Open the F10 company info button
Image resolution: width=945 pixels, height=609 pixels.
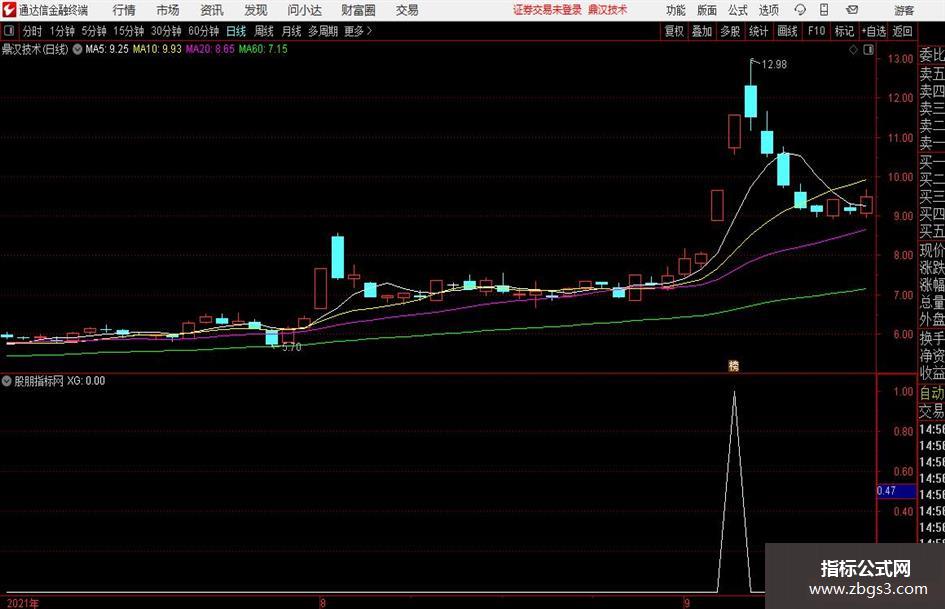point(817,31)
